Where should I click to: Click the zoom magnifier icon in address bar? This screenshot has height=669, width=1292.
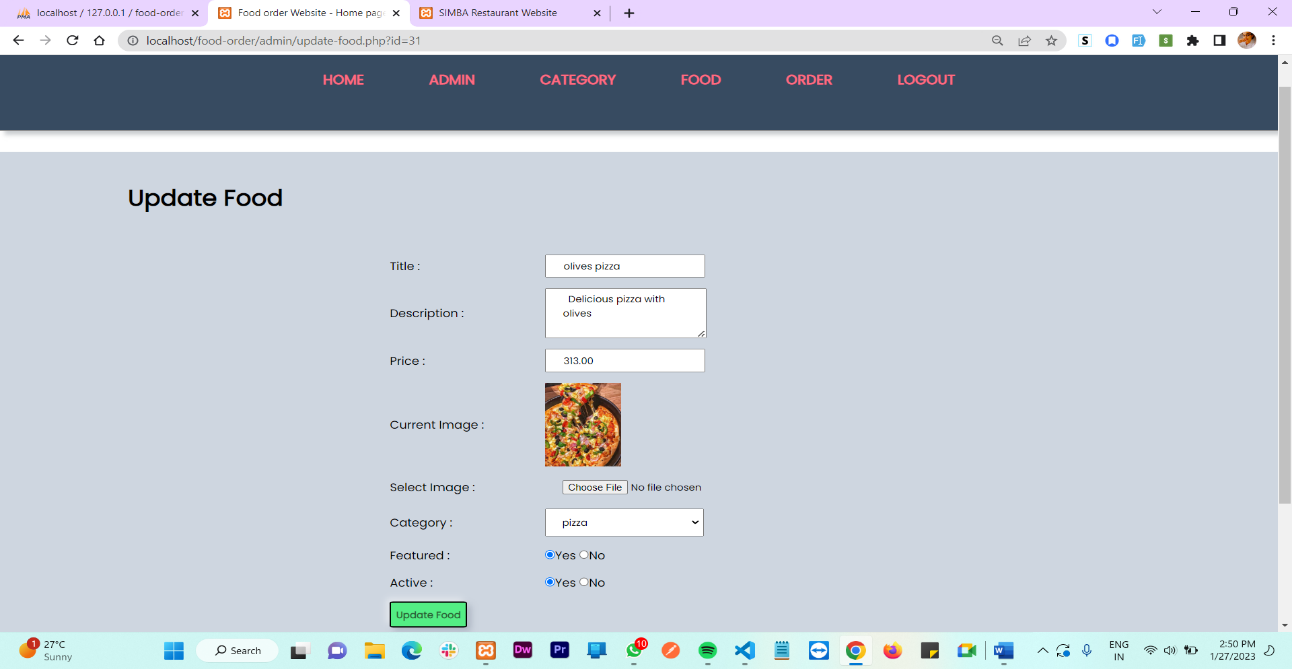997,40
